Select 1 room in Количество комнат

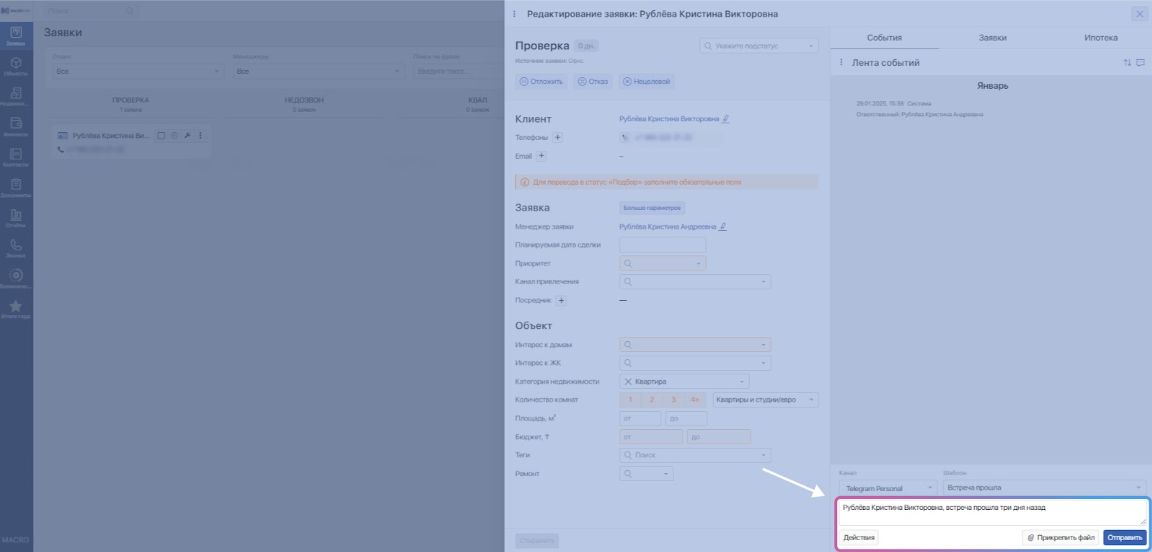point(631,400)
